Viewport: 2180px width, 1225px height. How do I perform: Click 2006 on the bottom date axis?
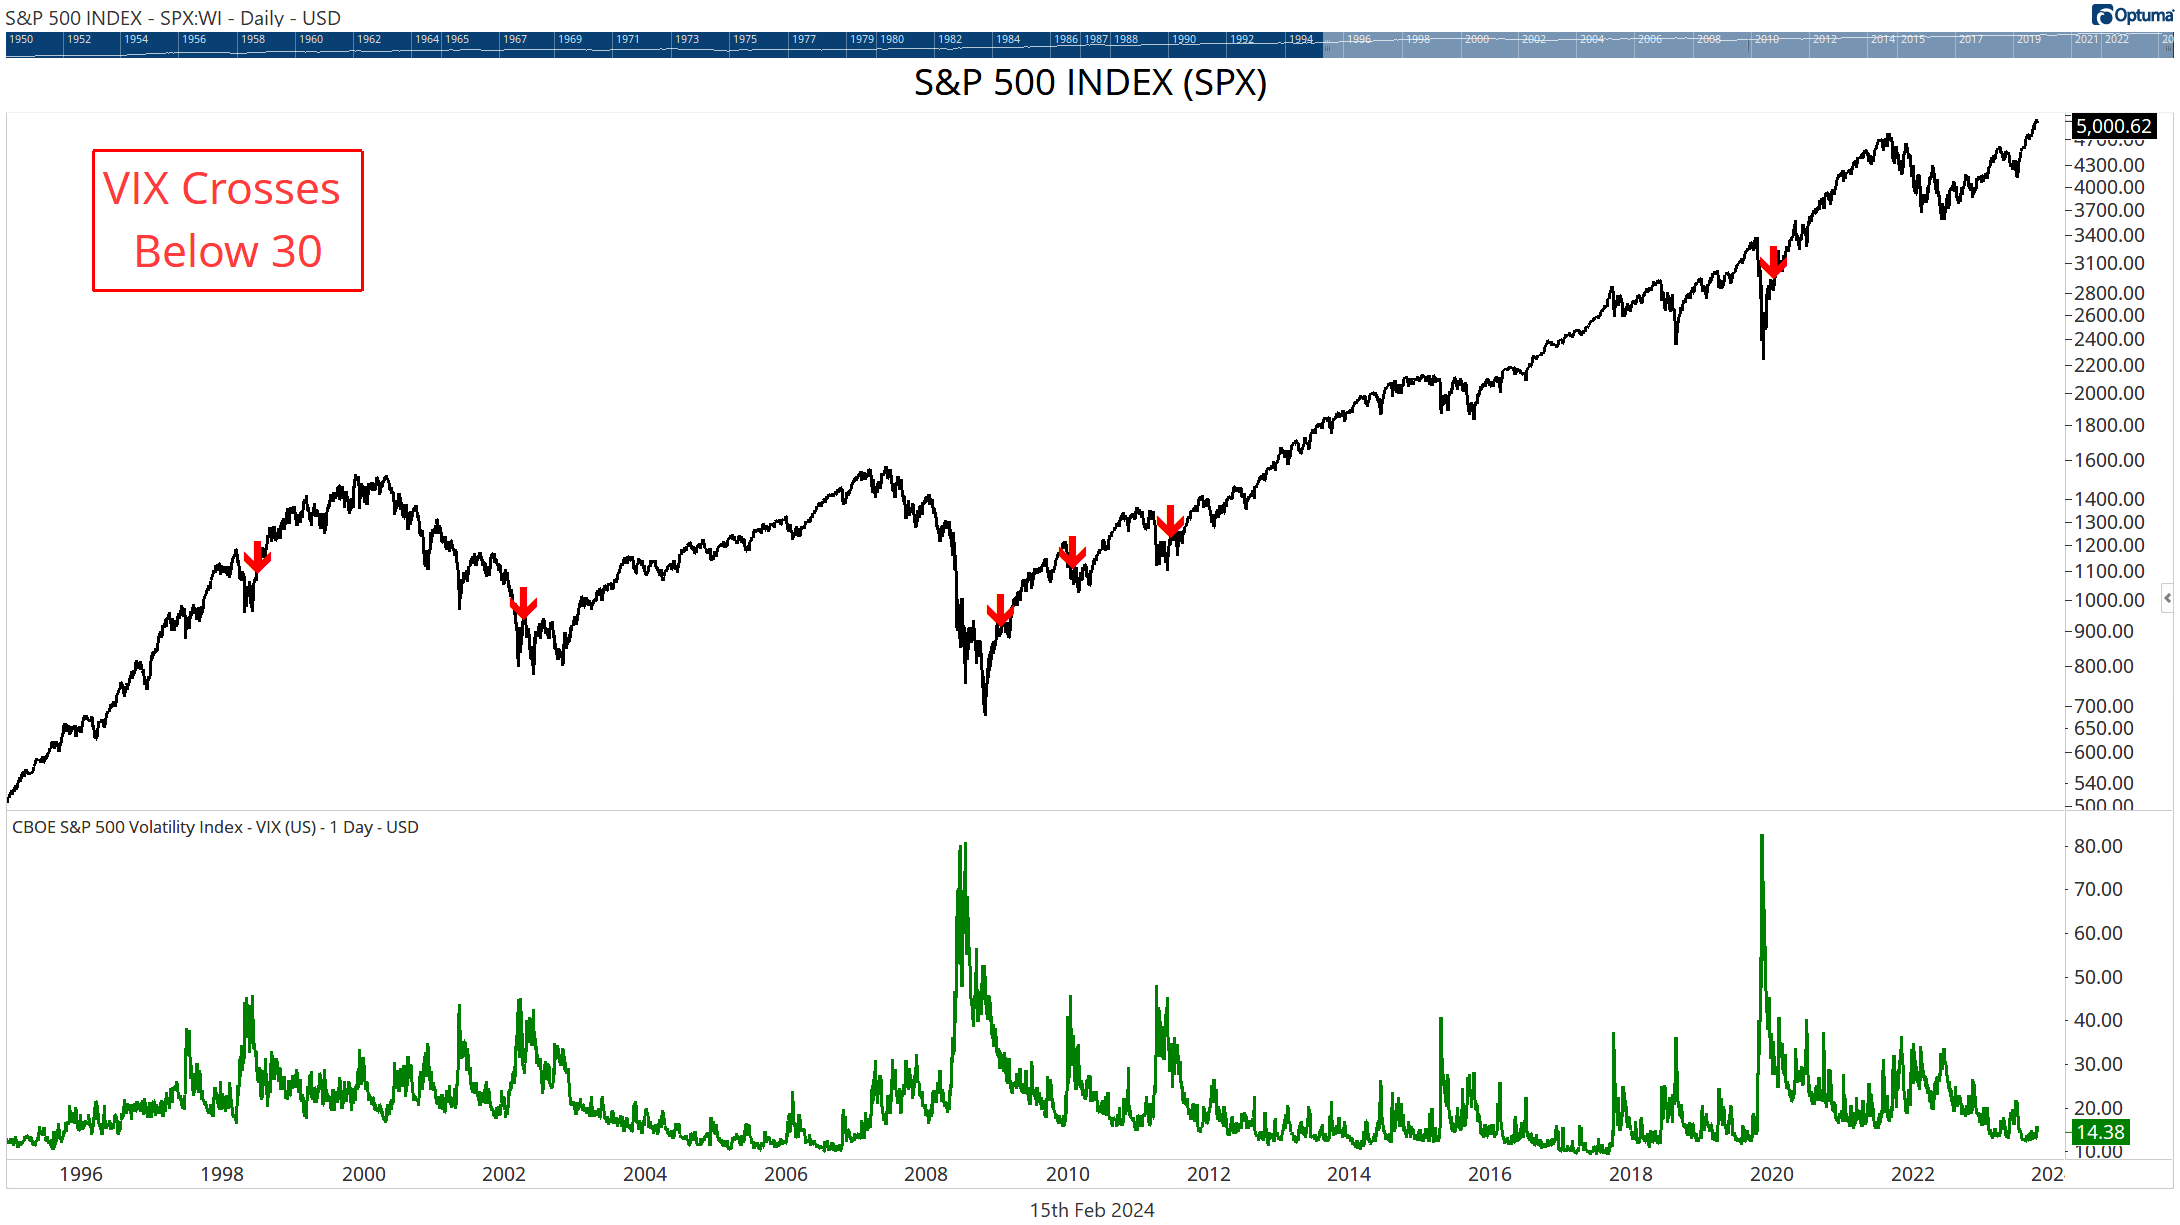786,1174
